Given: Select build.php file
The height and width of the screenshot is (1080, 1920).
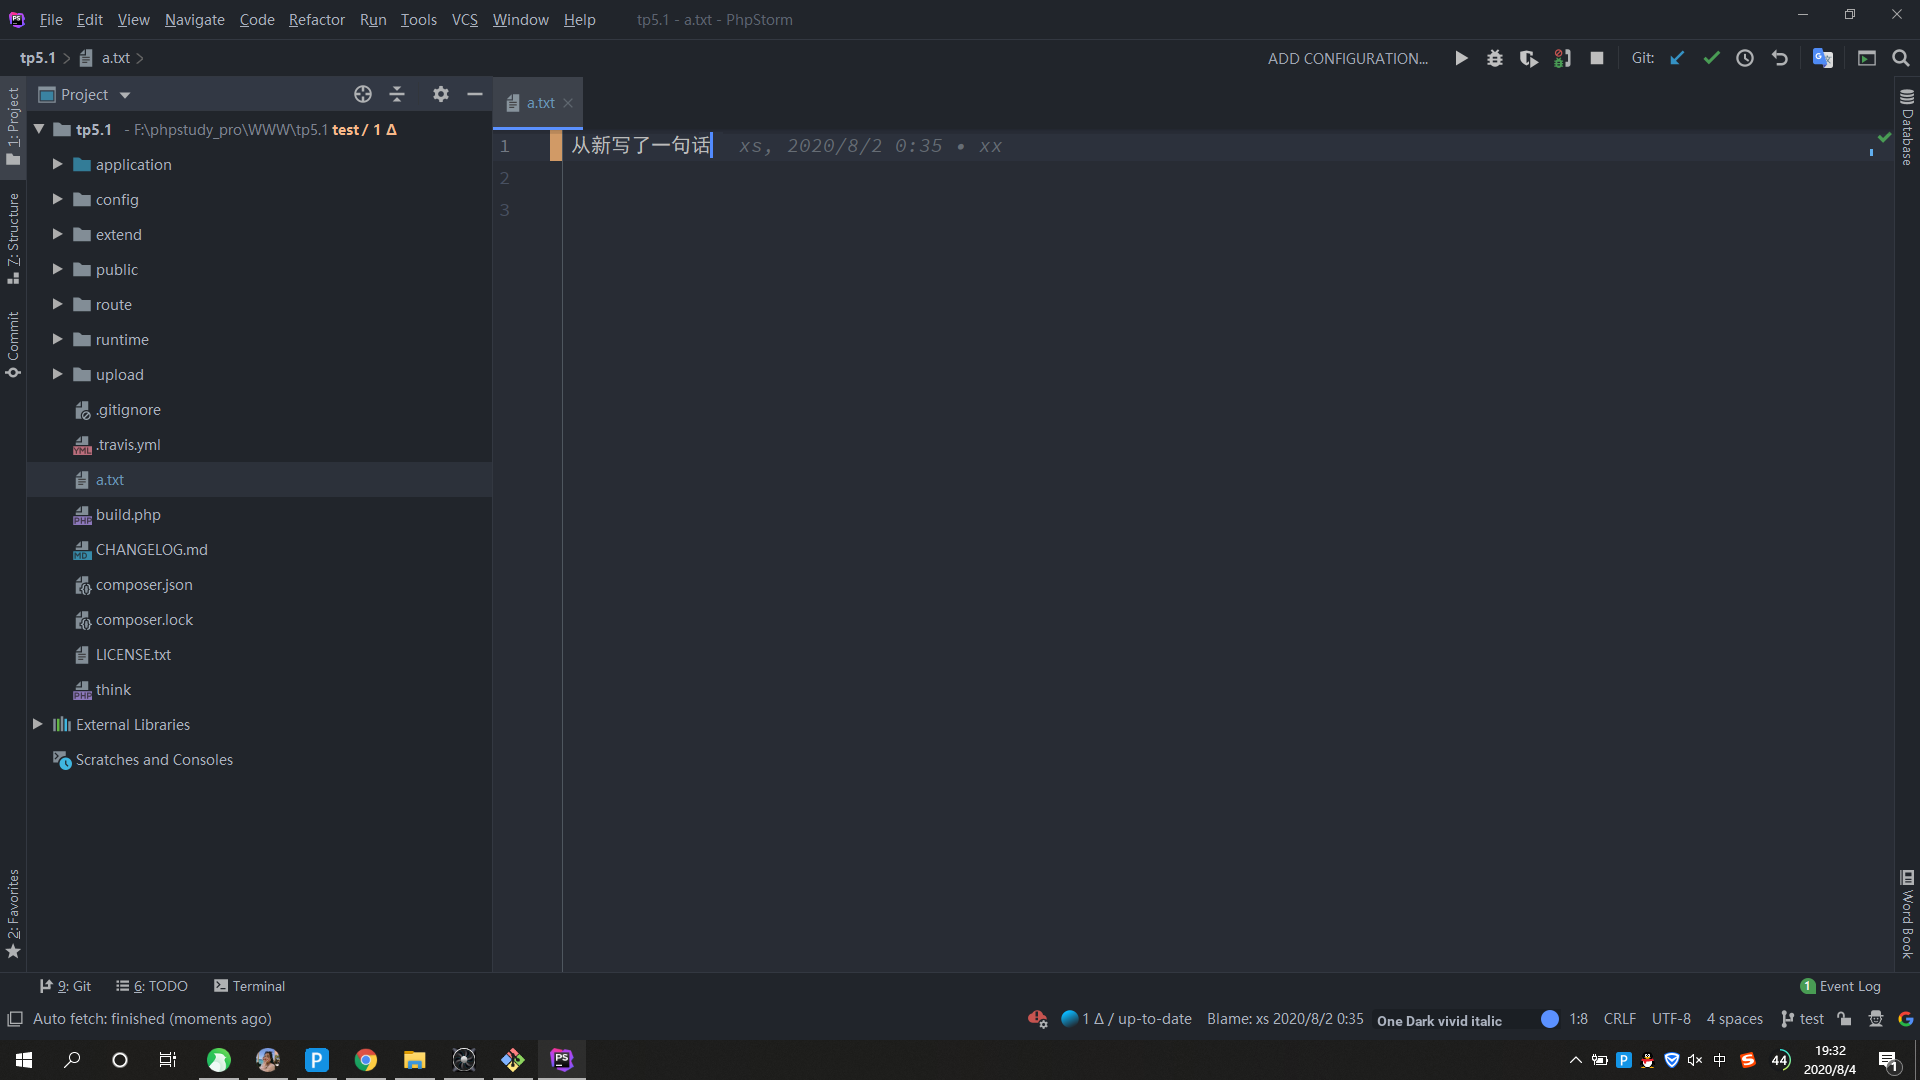Looking at the screenshot, I should click(x=128, y=514).
